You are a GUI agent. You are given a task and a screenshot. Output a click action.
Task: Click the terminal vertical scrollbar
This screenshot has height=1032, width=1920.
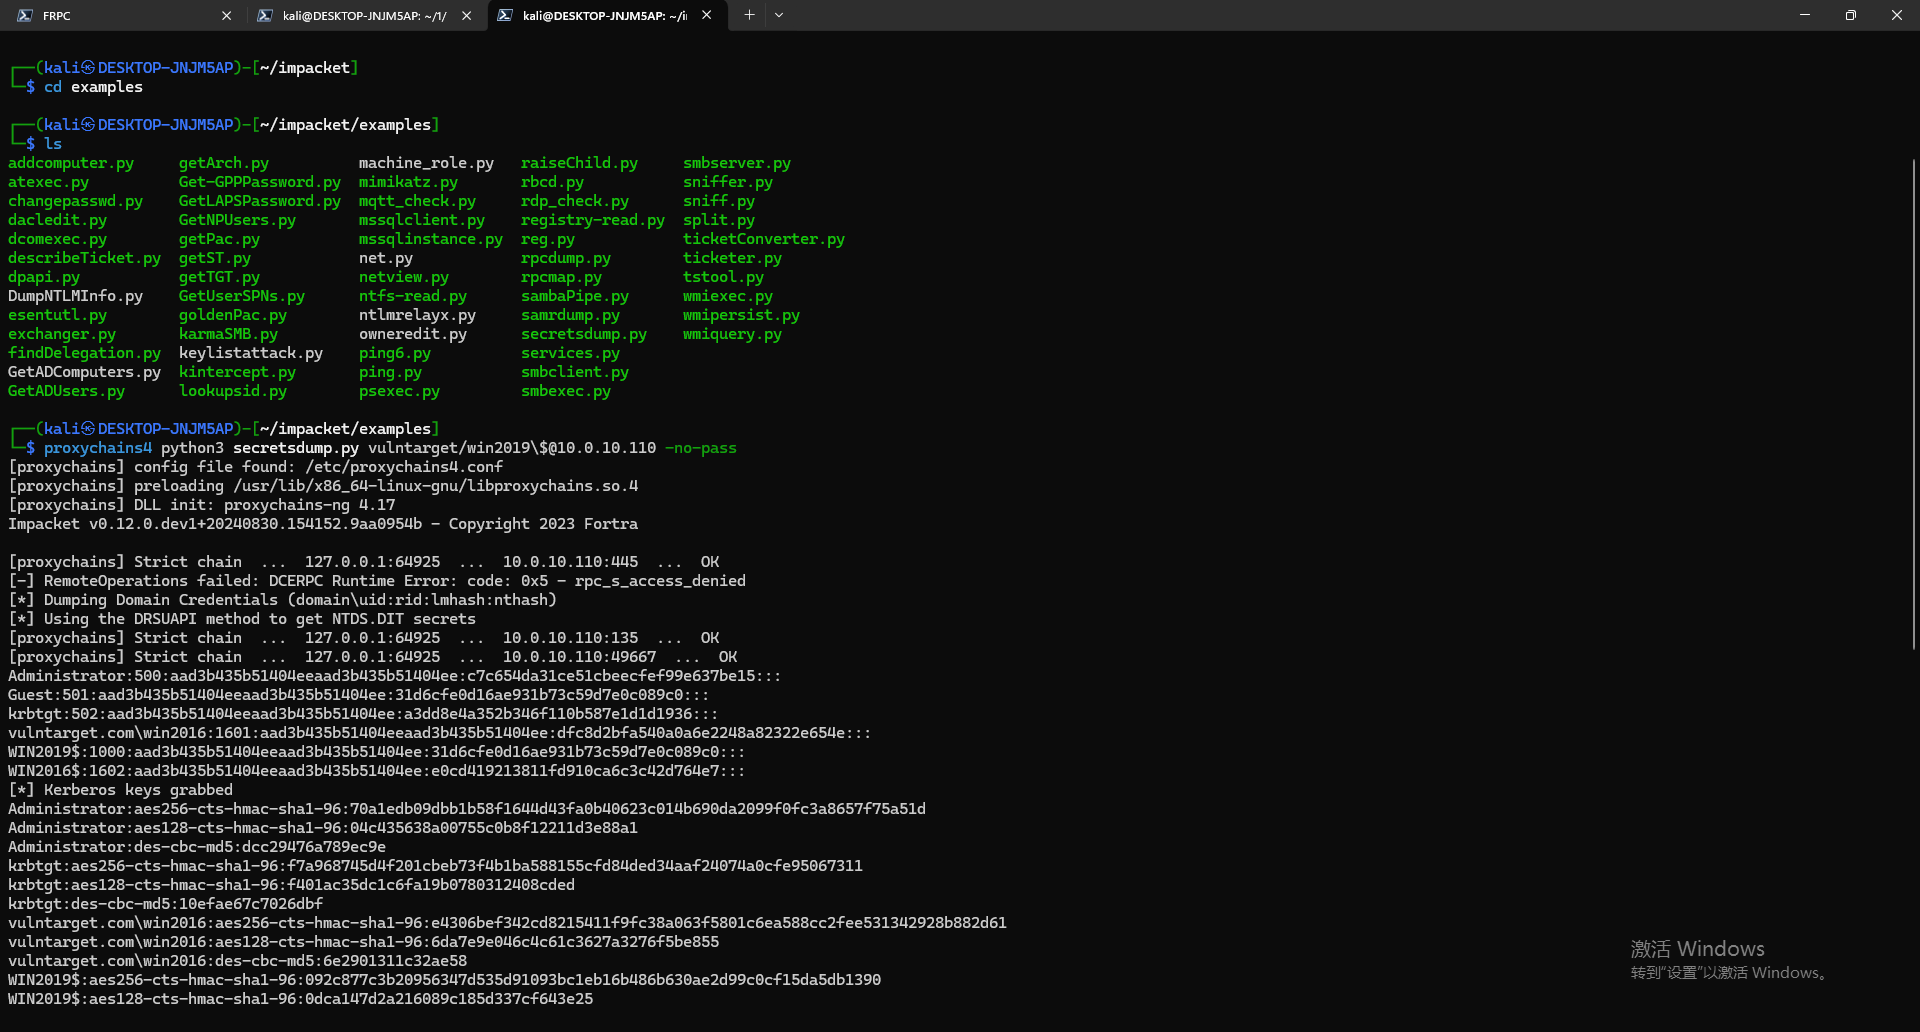1913,404
